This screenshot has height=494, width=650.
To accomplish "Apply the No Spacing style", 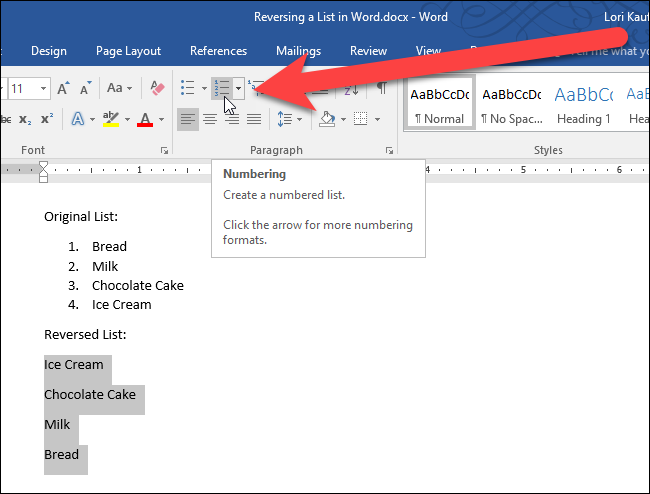I will 512,106.
